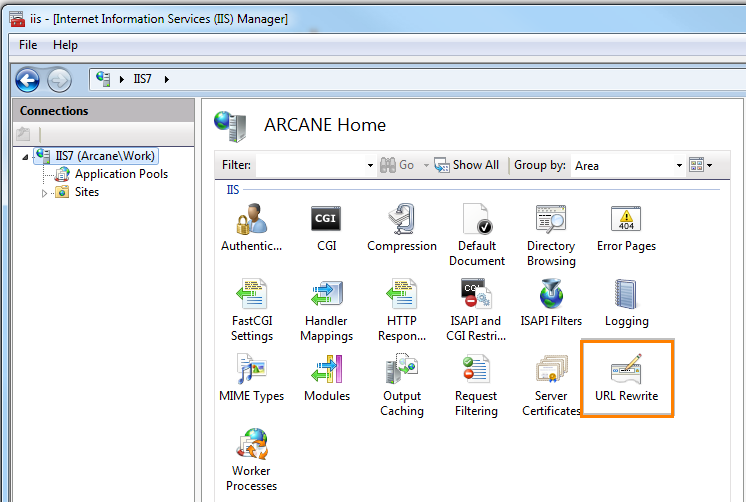Open Worker Processes feature
This screenshot has height=502, width=746.
(252, 460)
